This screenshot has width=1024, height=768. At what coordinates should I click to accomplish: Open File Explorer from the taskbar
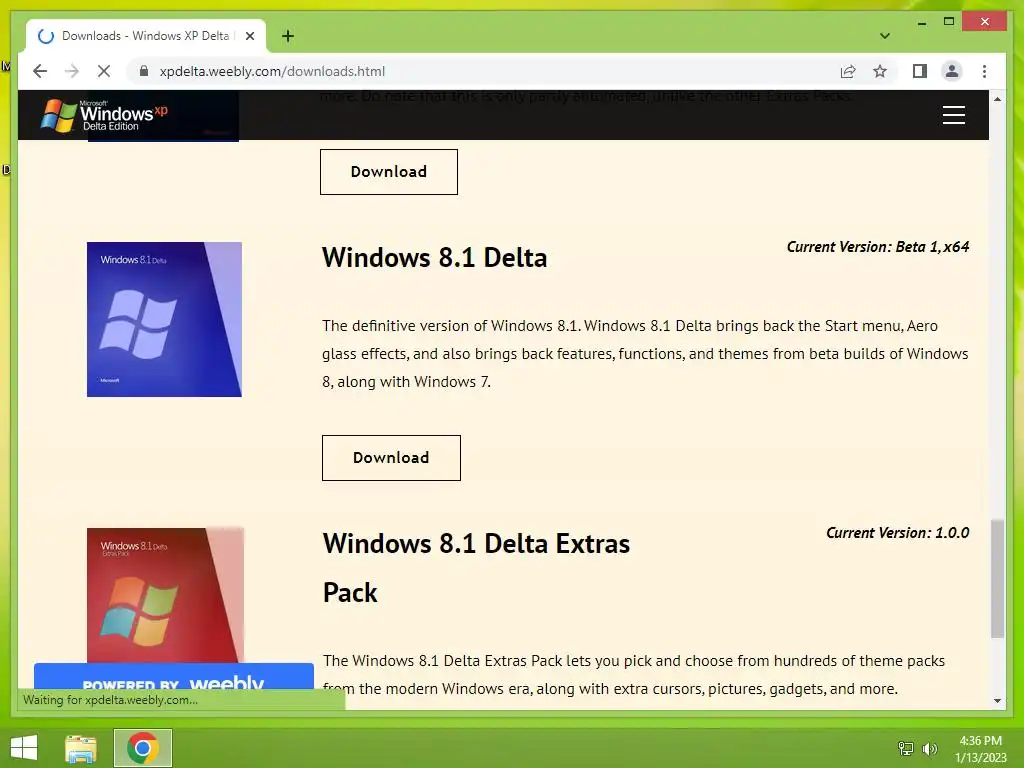(x=81, y=748)
